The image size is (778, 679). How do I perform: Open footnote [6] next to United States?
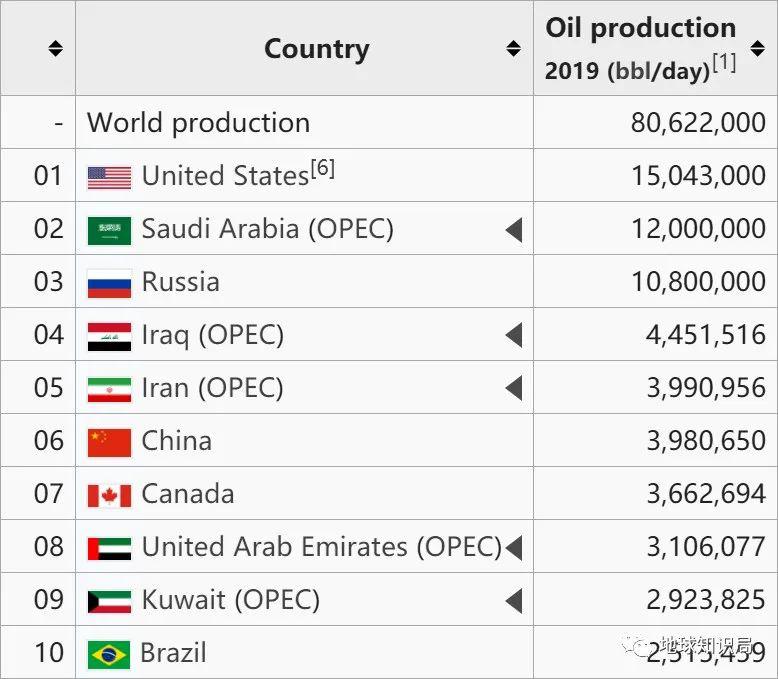pyautogui.click(x=323, y=168)
